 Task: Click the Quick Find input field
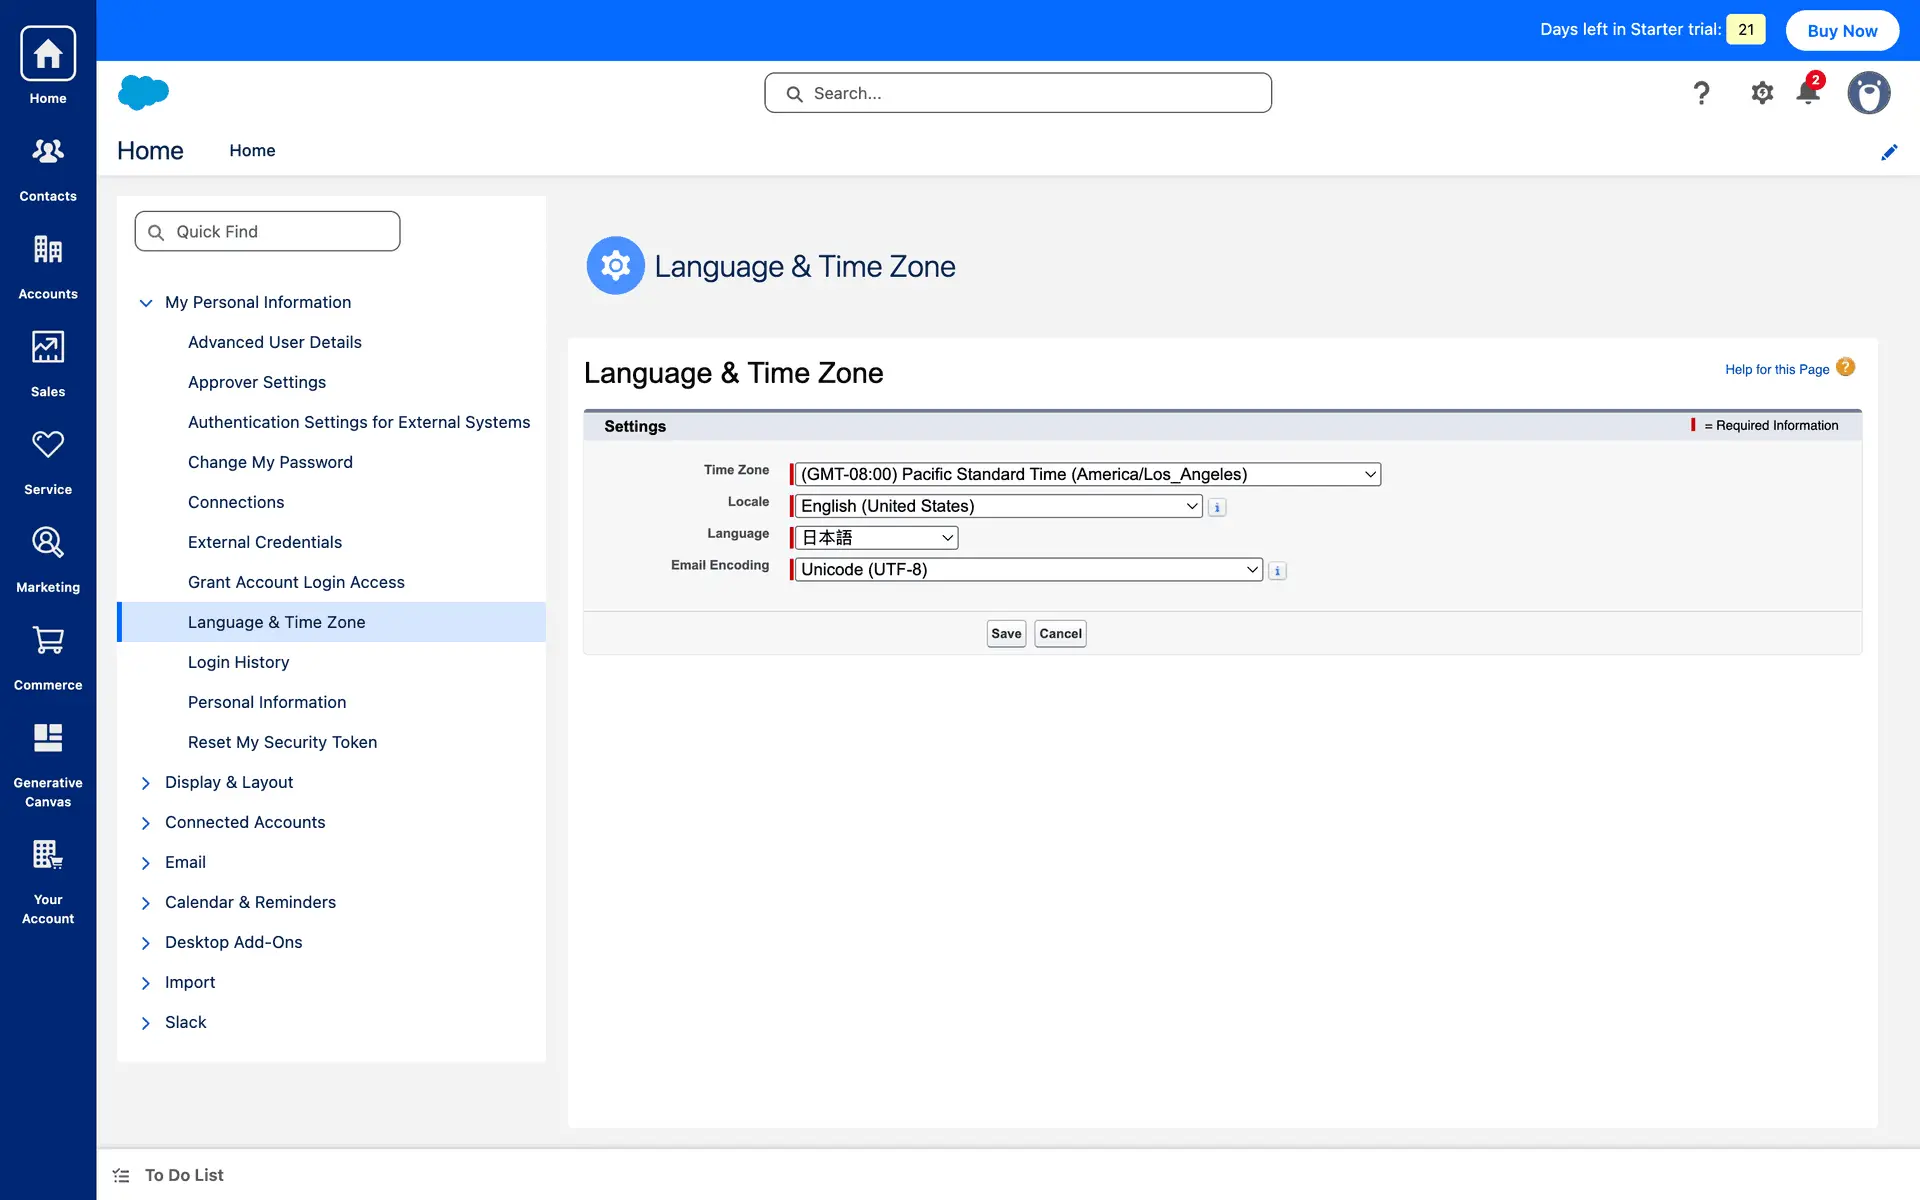click(268, 231)
